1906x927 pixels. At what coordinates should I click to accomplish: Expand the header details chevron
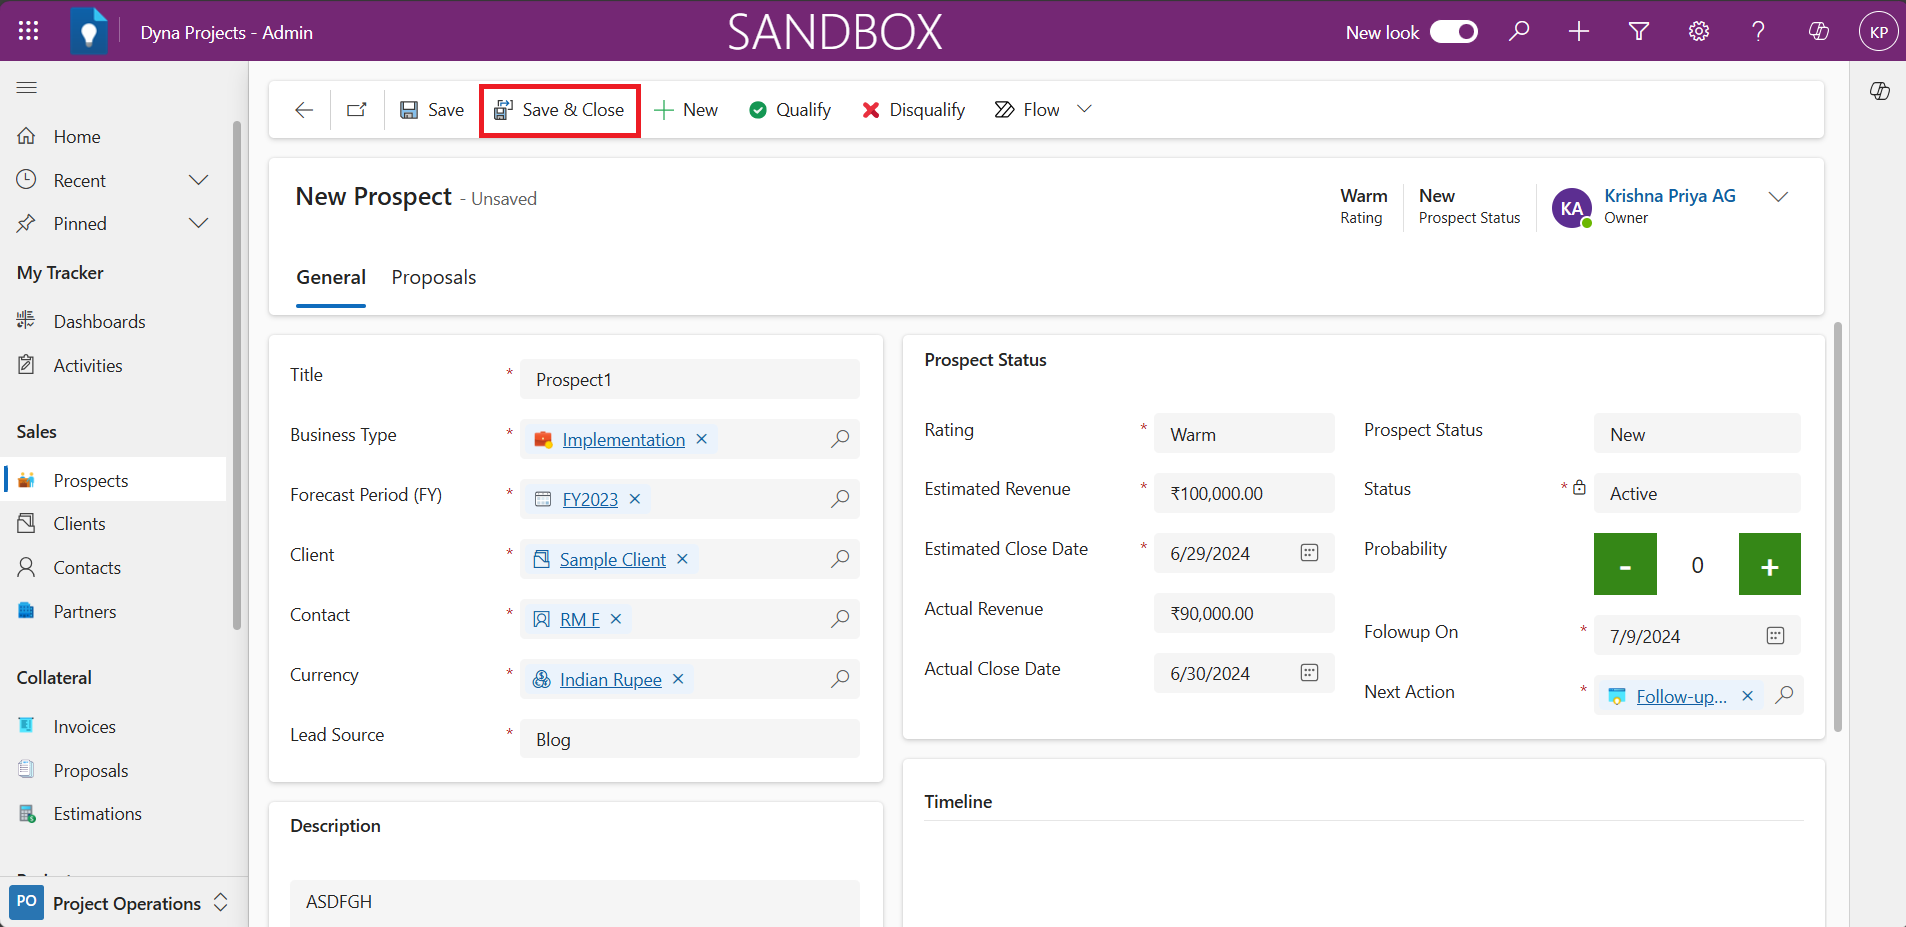[x=1778, y=197]
